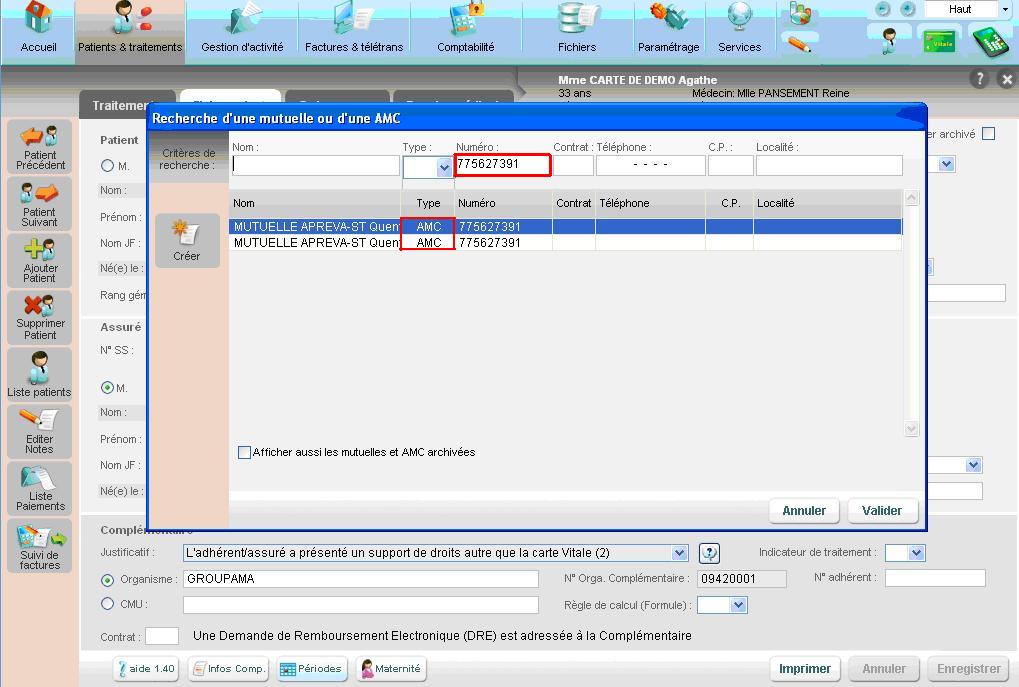Click the results list scroll down arrow

click(912, 428)
